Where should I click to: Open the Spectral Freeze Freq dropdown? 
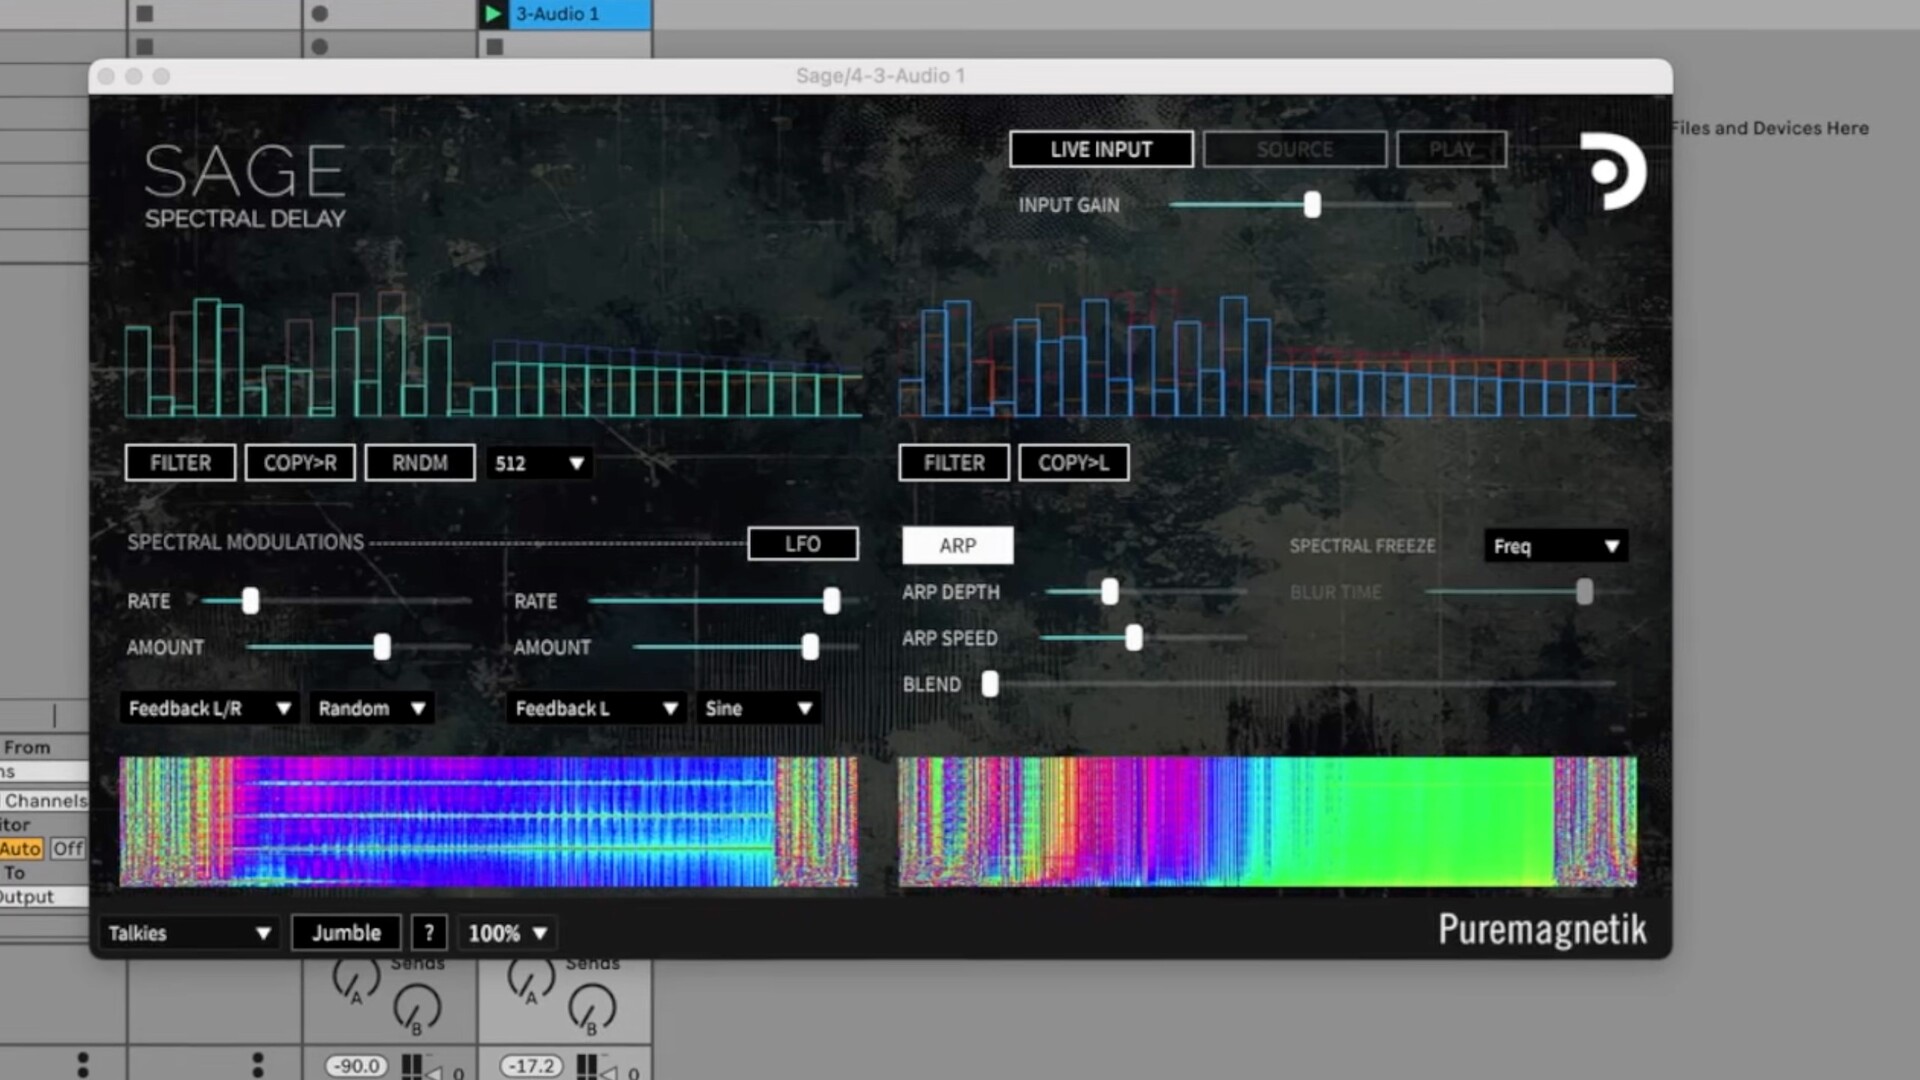pos(1555,546)
